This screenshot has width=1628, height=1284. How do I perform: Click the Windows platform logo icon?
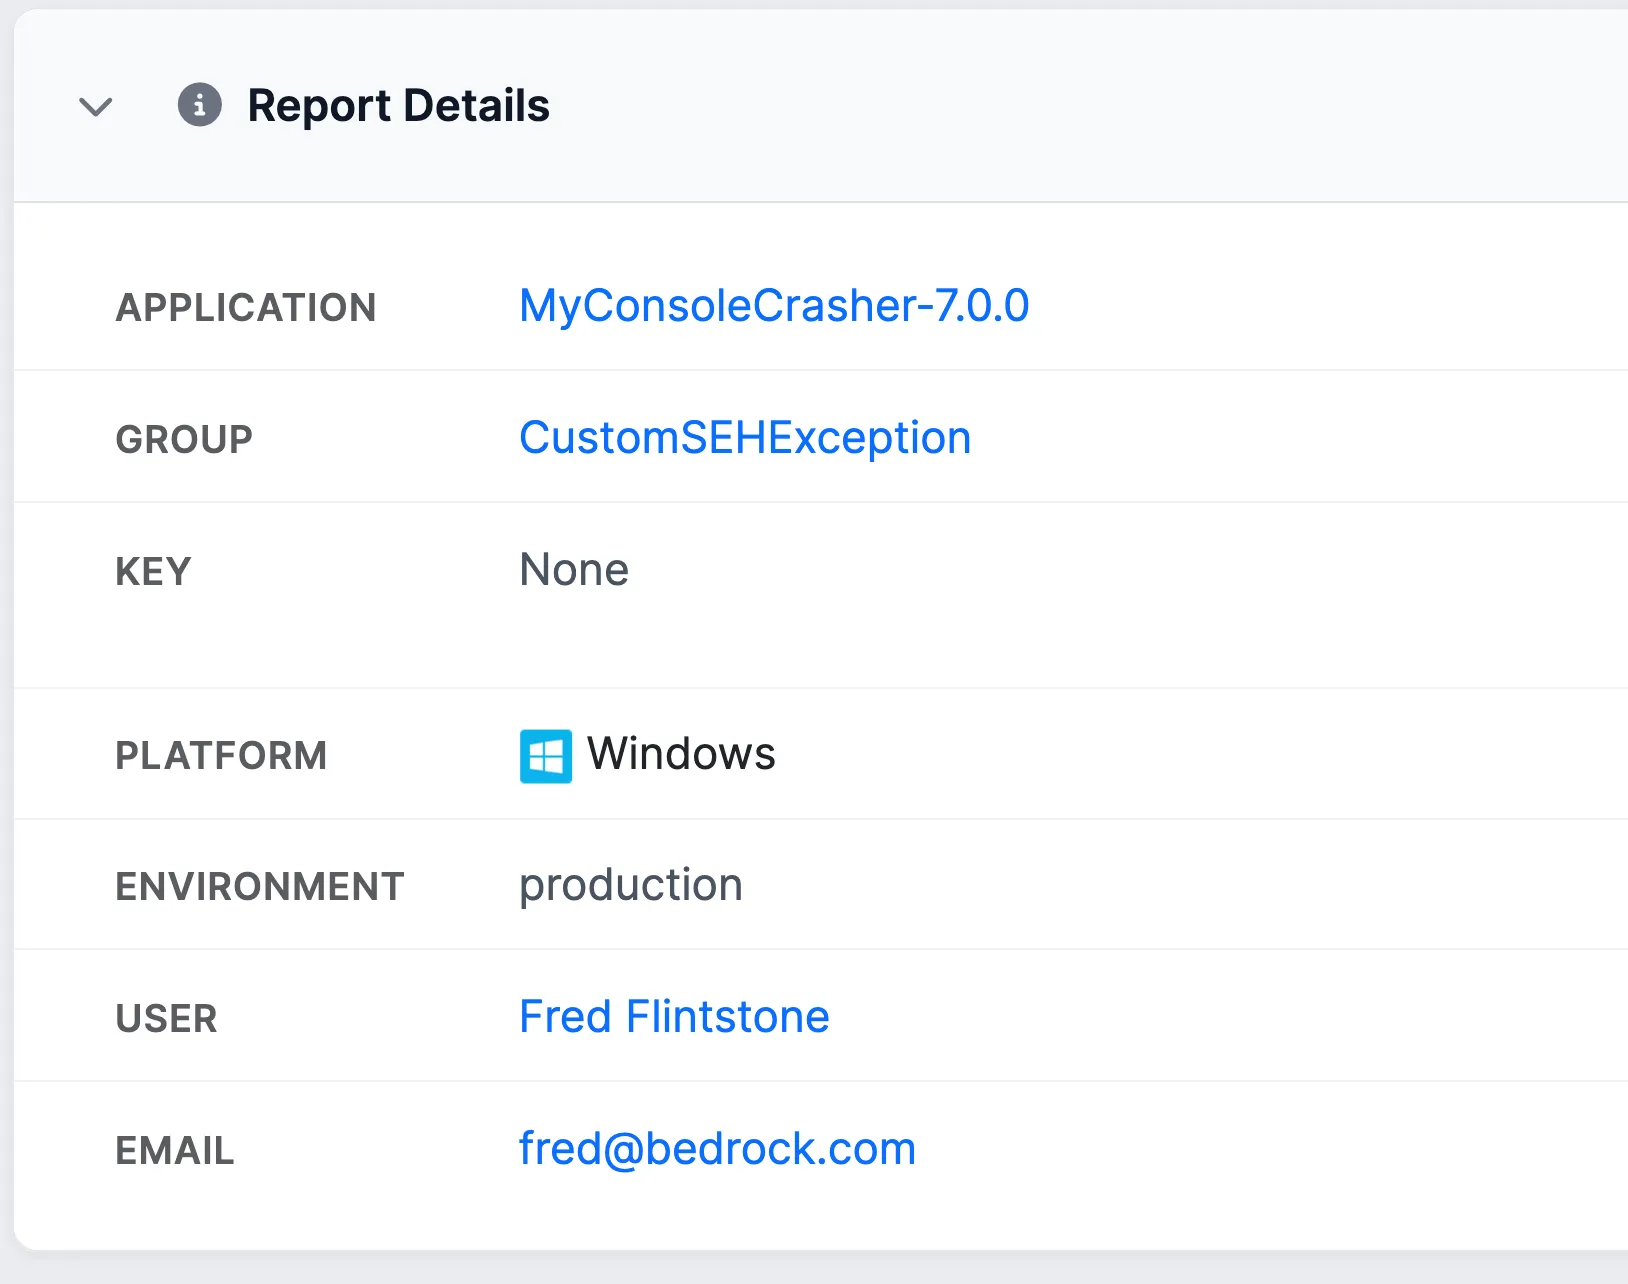click(546, 756)
